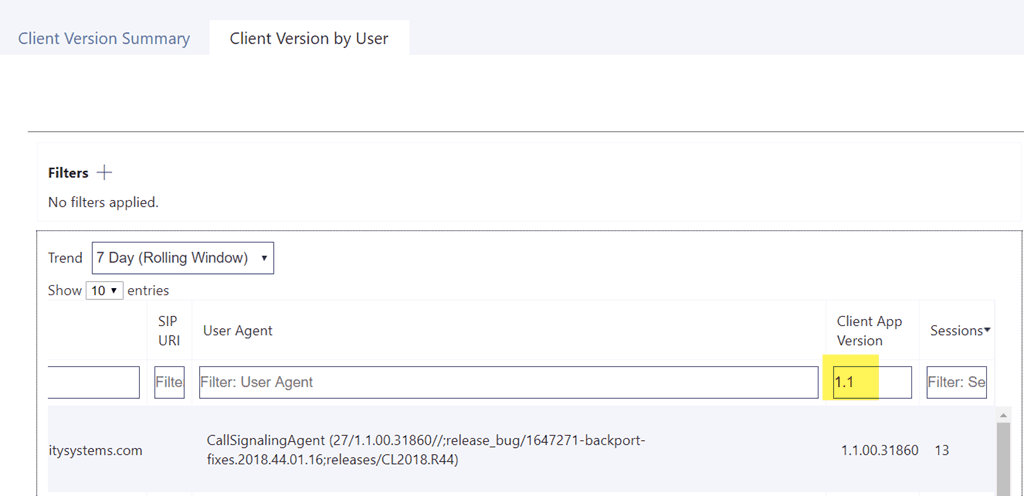Click the Sessions column sort arrow
Image resolution: width=1024 pixels, height=496 pixels.
[987, 330]
